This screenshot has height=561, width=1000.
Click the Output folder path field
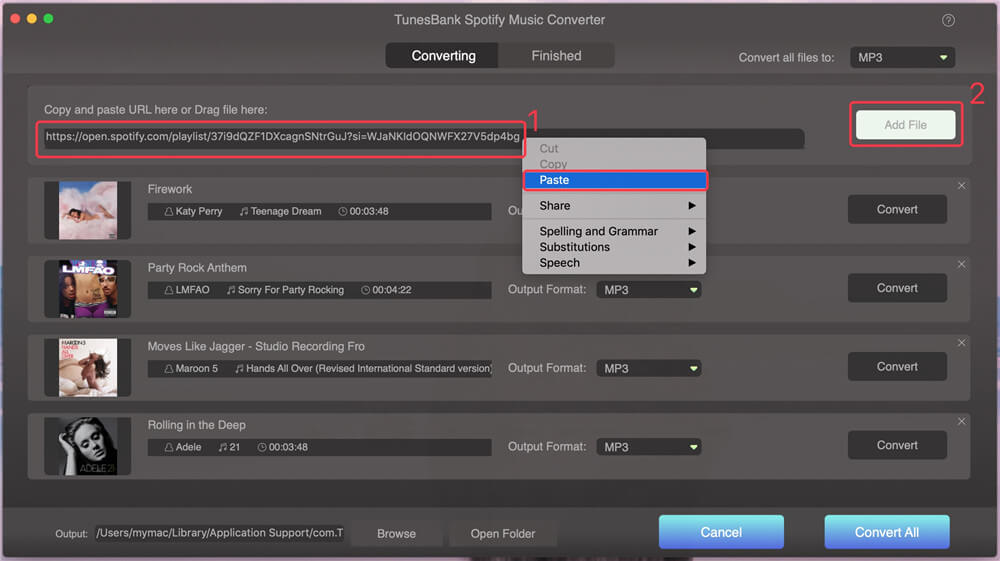(x=219, y=533)
